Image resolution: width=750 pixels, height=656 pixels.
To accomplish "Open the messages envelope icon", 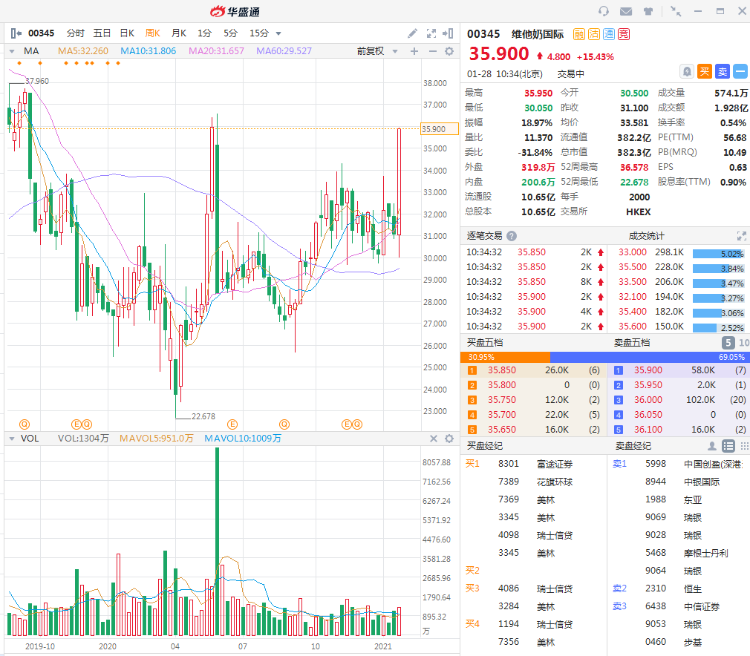I will 626,11.
